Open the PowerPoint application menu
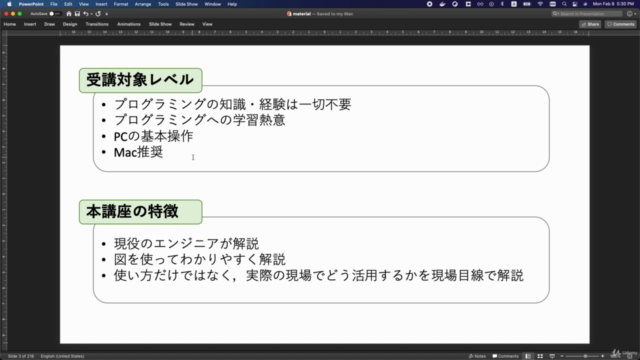640x360 pixels. (31, 4)
